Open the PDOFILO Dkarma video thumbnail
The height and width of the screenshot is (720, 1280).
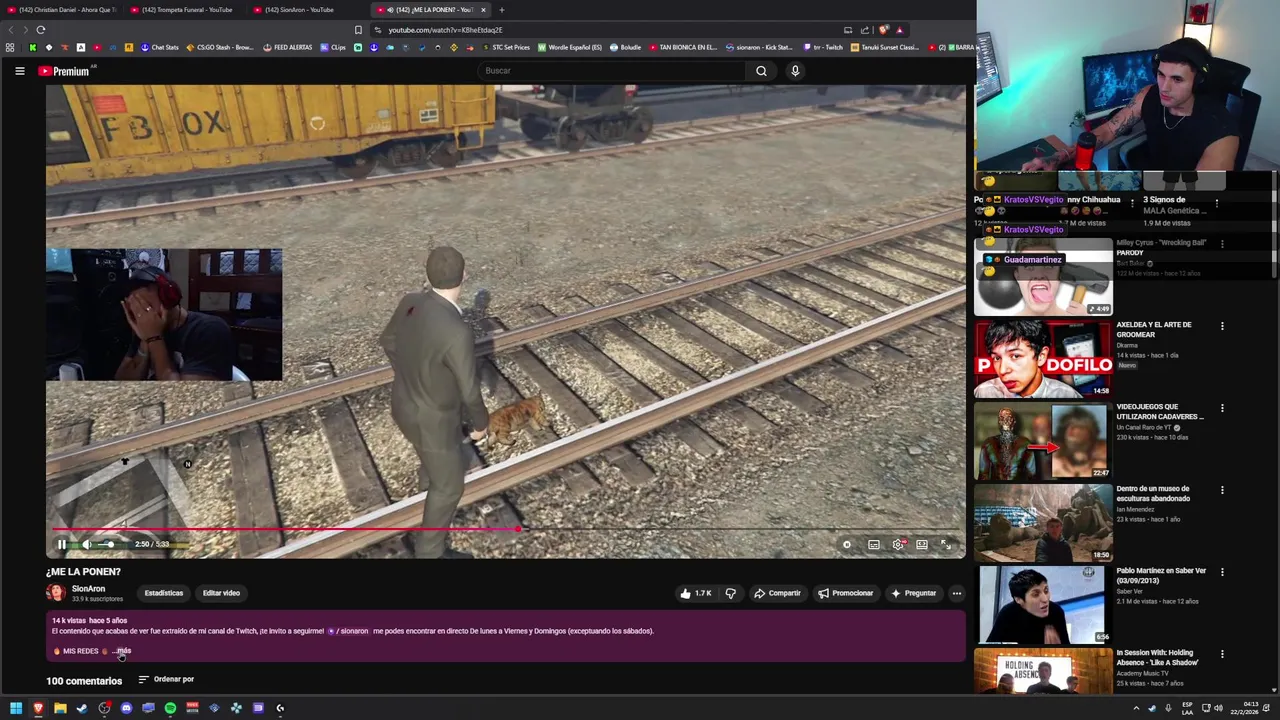1044,358
